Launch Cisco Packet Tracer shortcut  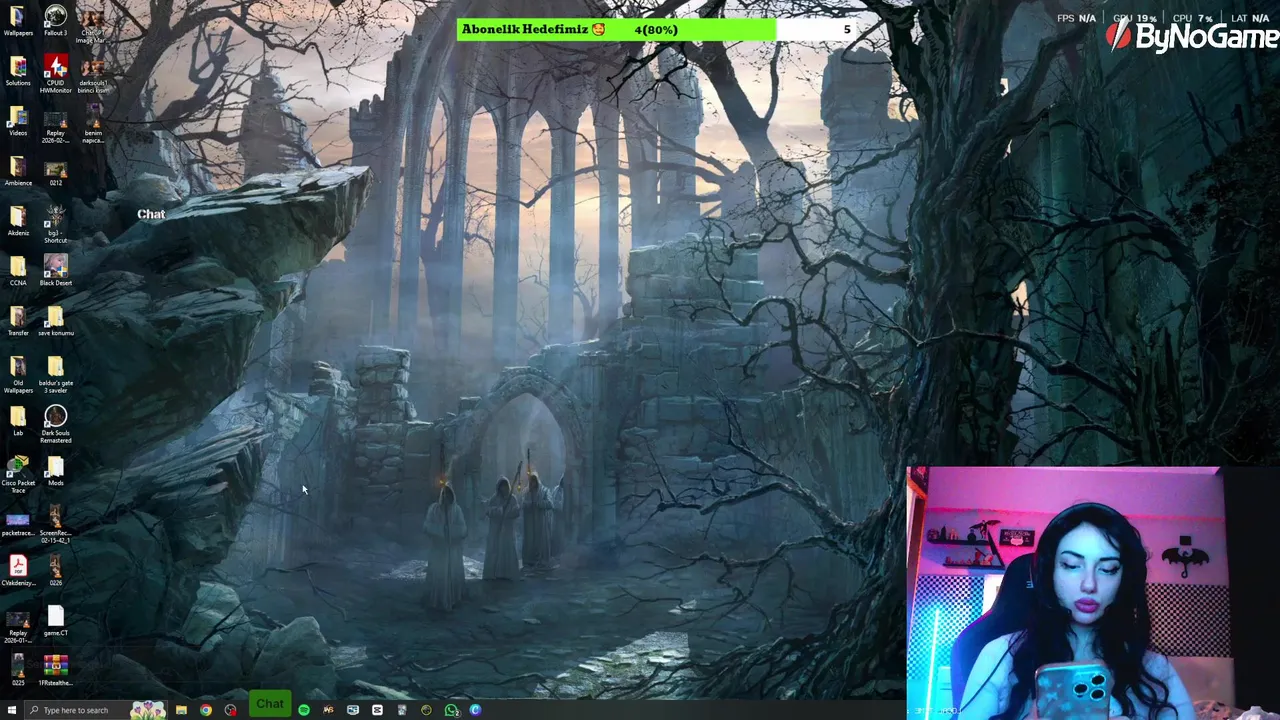(18, 474)
